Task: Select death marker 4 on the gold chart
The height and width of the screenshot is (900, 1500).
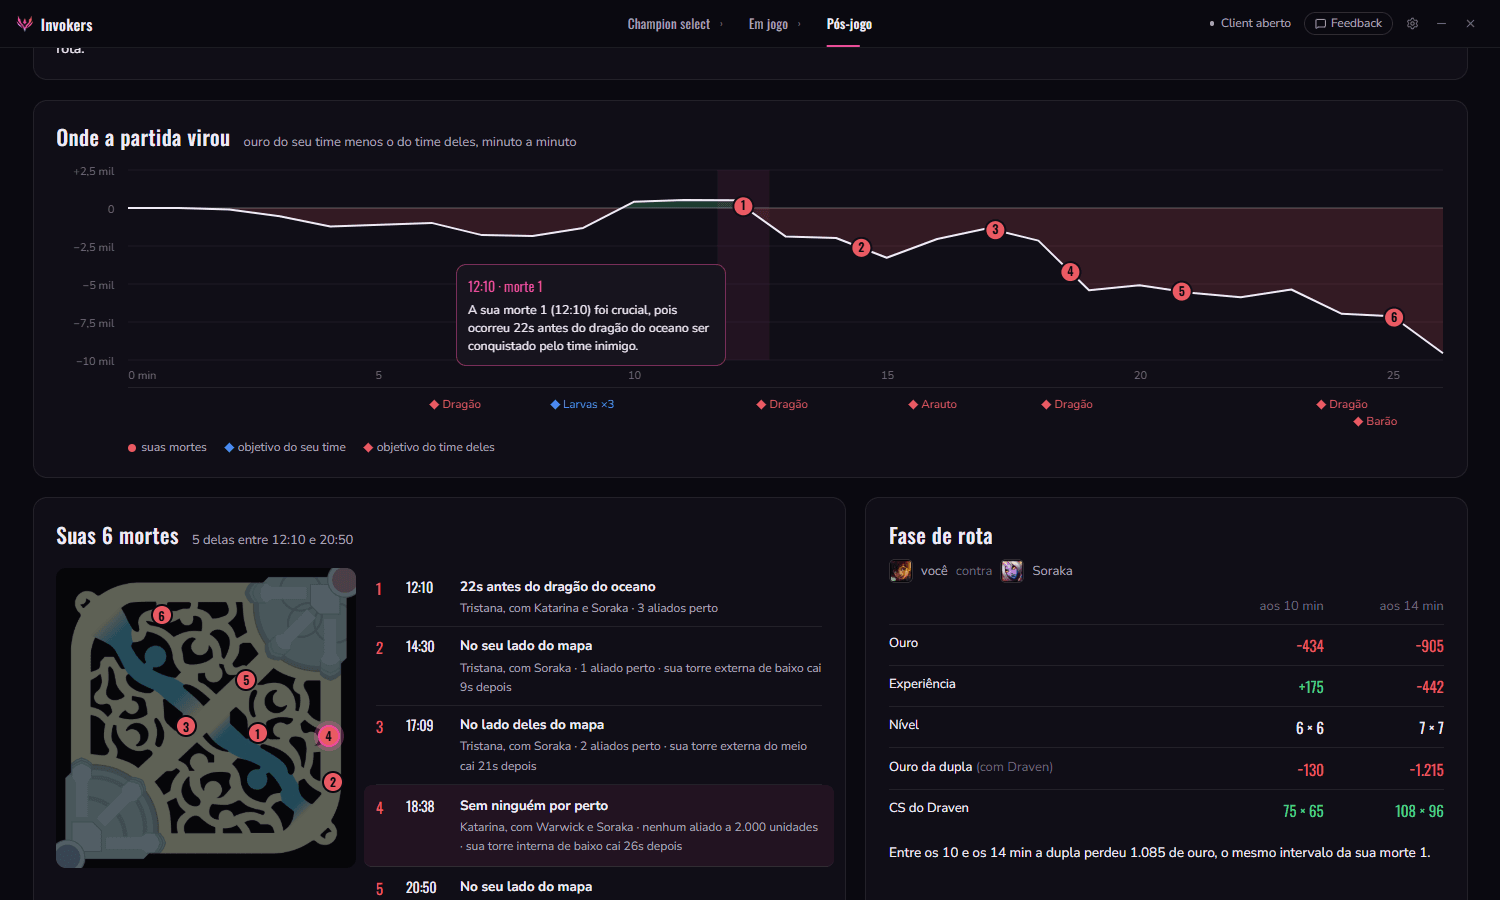Action: point(1070,271)
